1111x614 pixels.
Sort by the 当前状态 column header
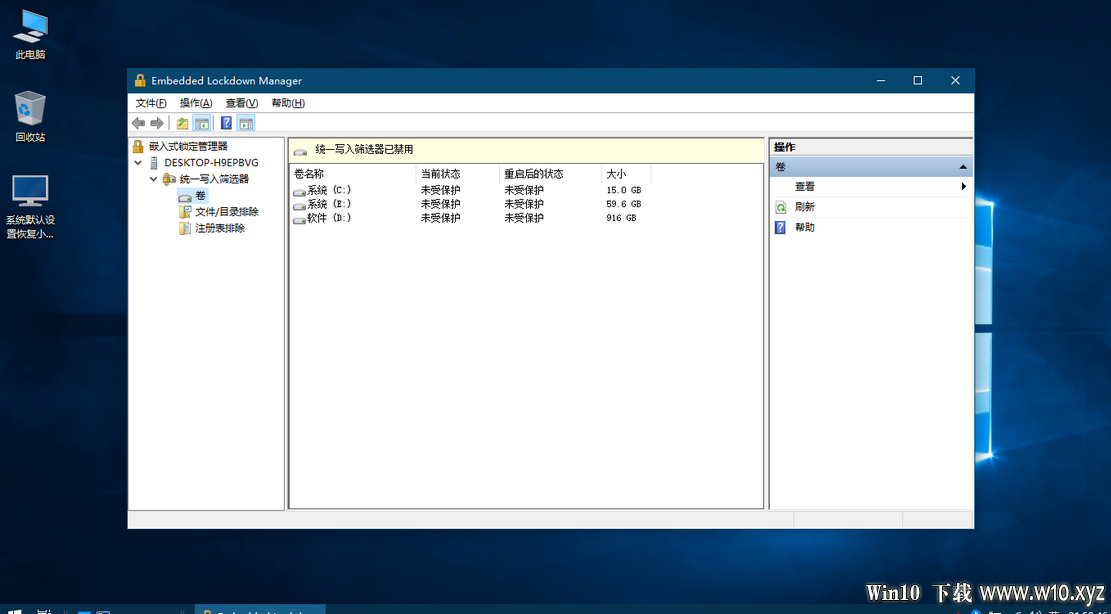click(x=457, y=174)
